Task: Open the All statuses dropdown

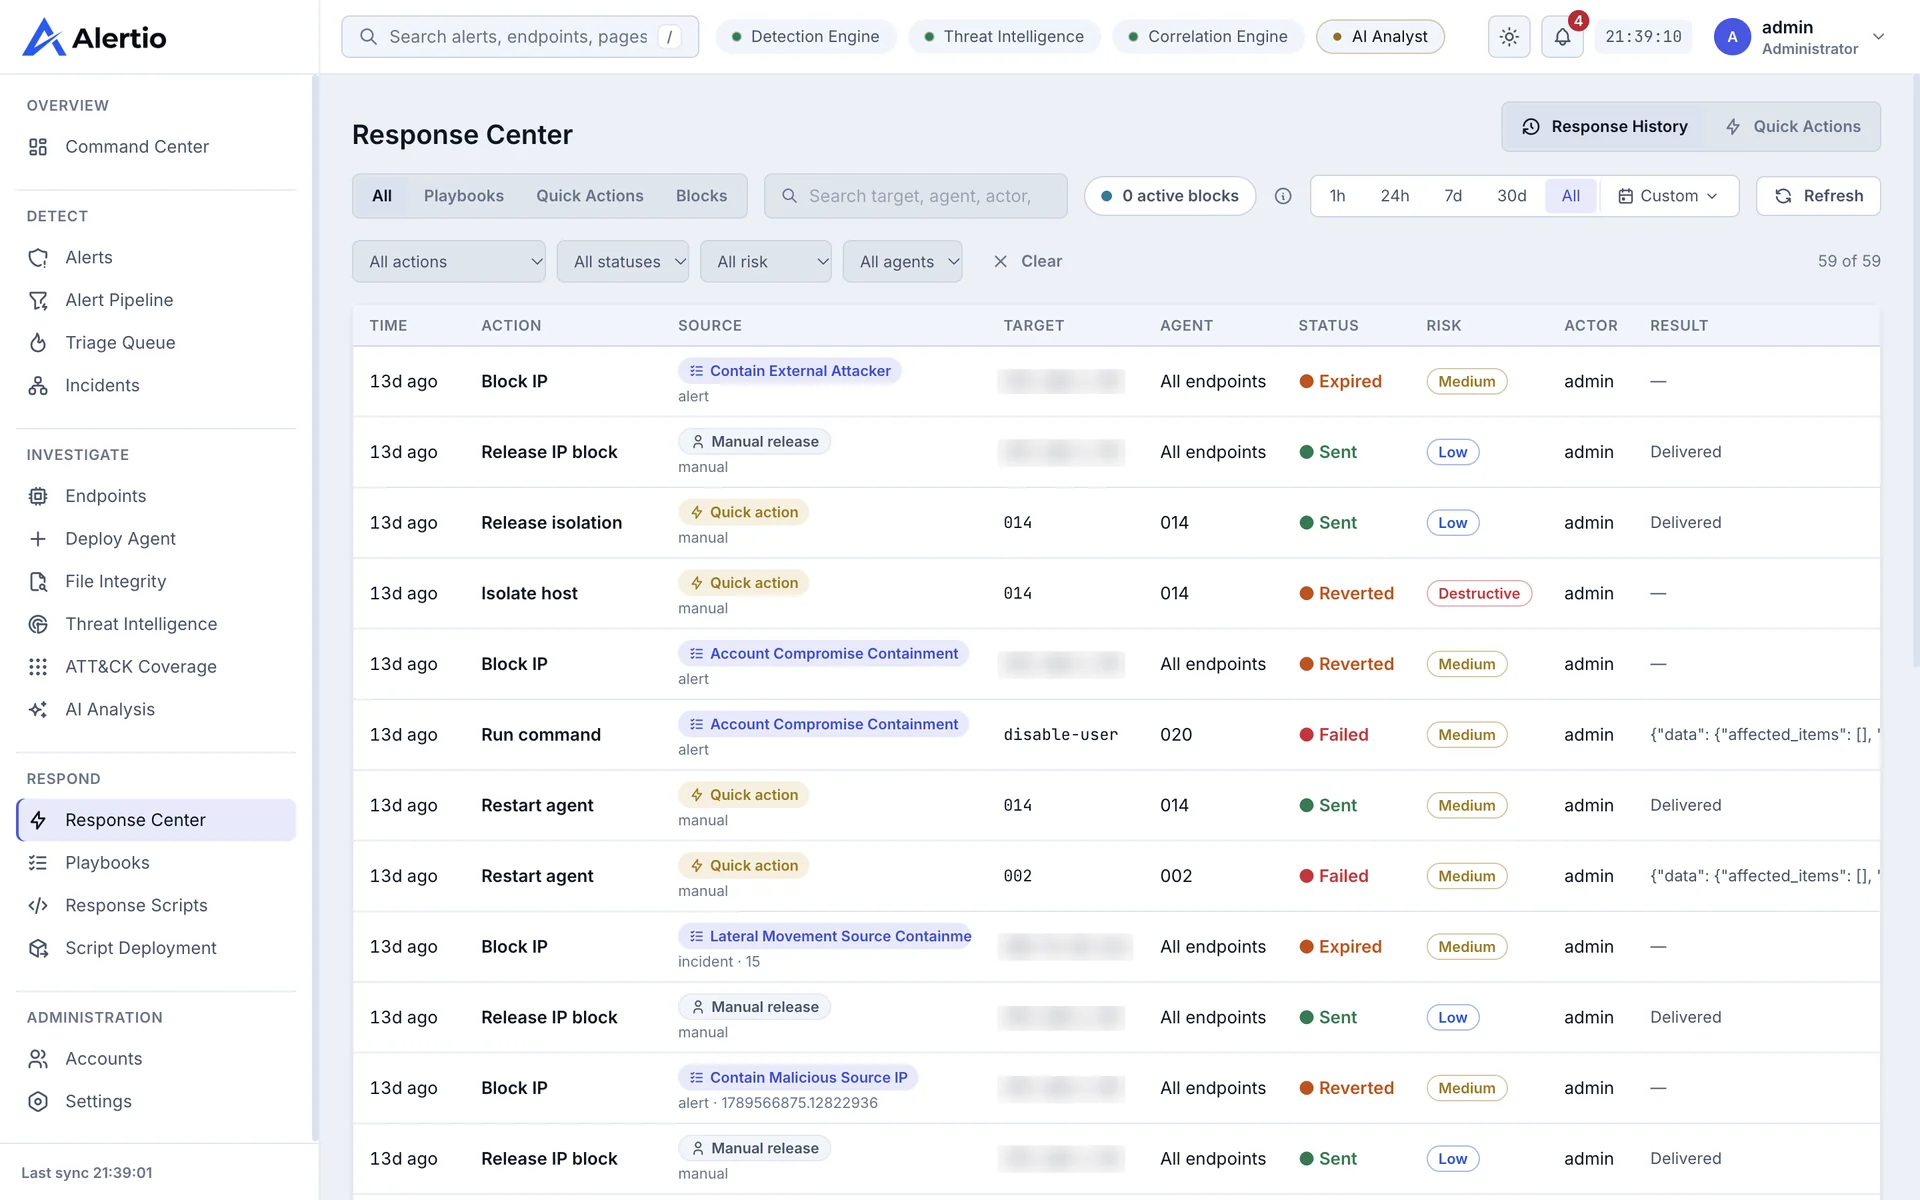Action: point(623,262)
